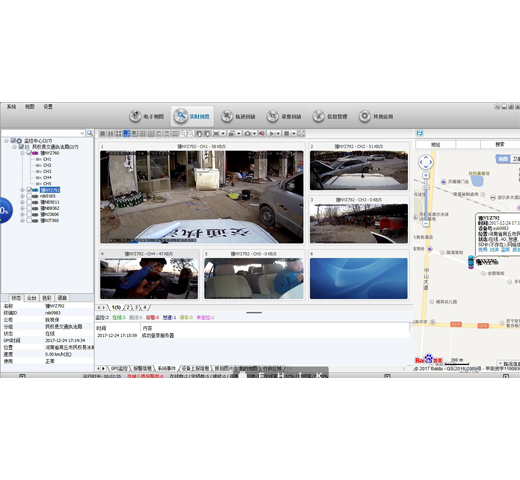Open the dropdown arrow beside the stop icon
The width and height of the screenshot is (520, 480).
pos(294,133)
